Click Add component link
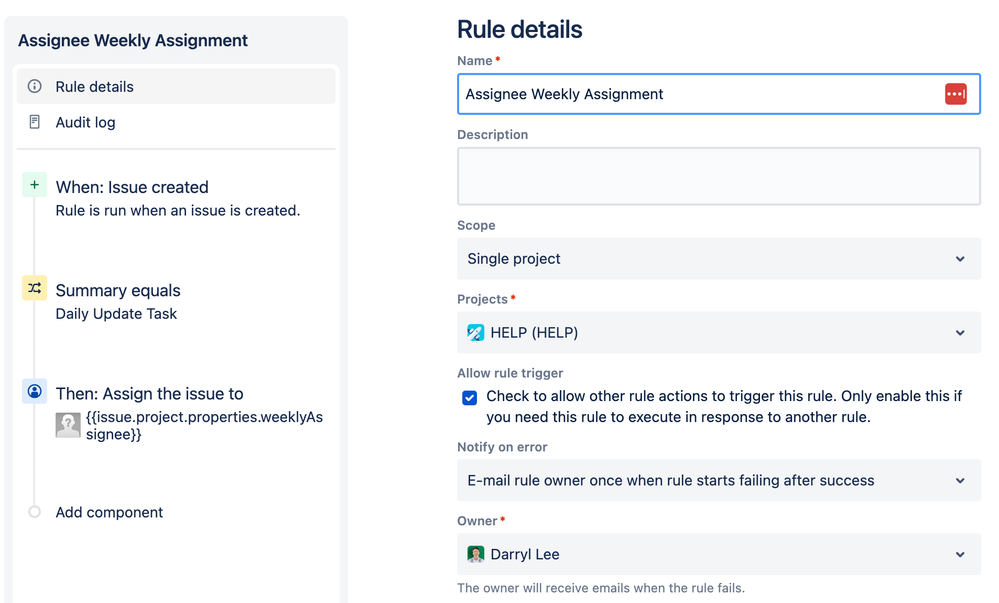 [109, 512]
